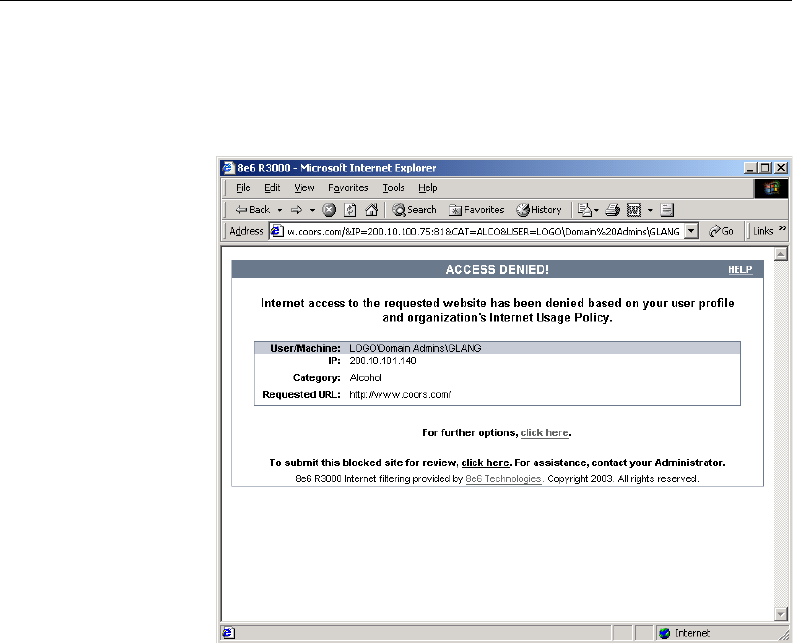The height and width of the screenshot is (643, 793).
Task: Click the Go button
Action: pos(721,231)
